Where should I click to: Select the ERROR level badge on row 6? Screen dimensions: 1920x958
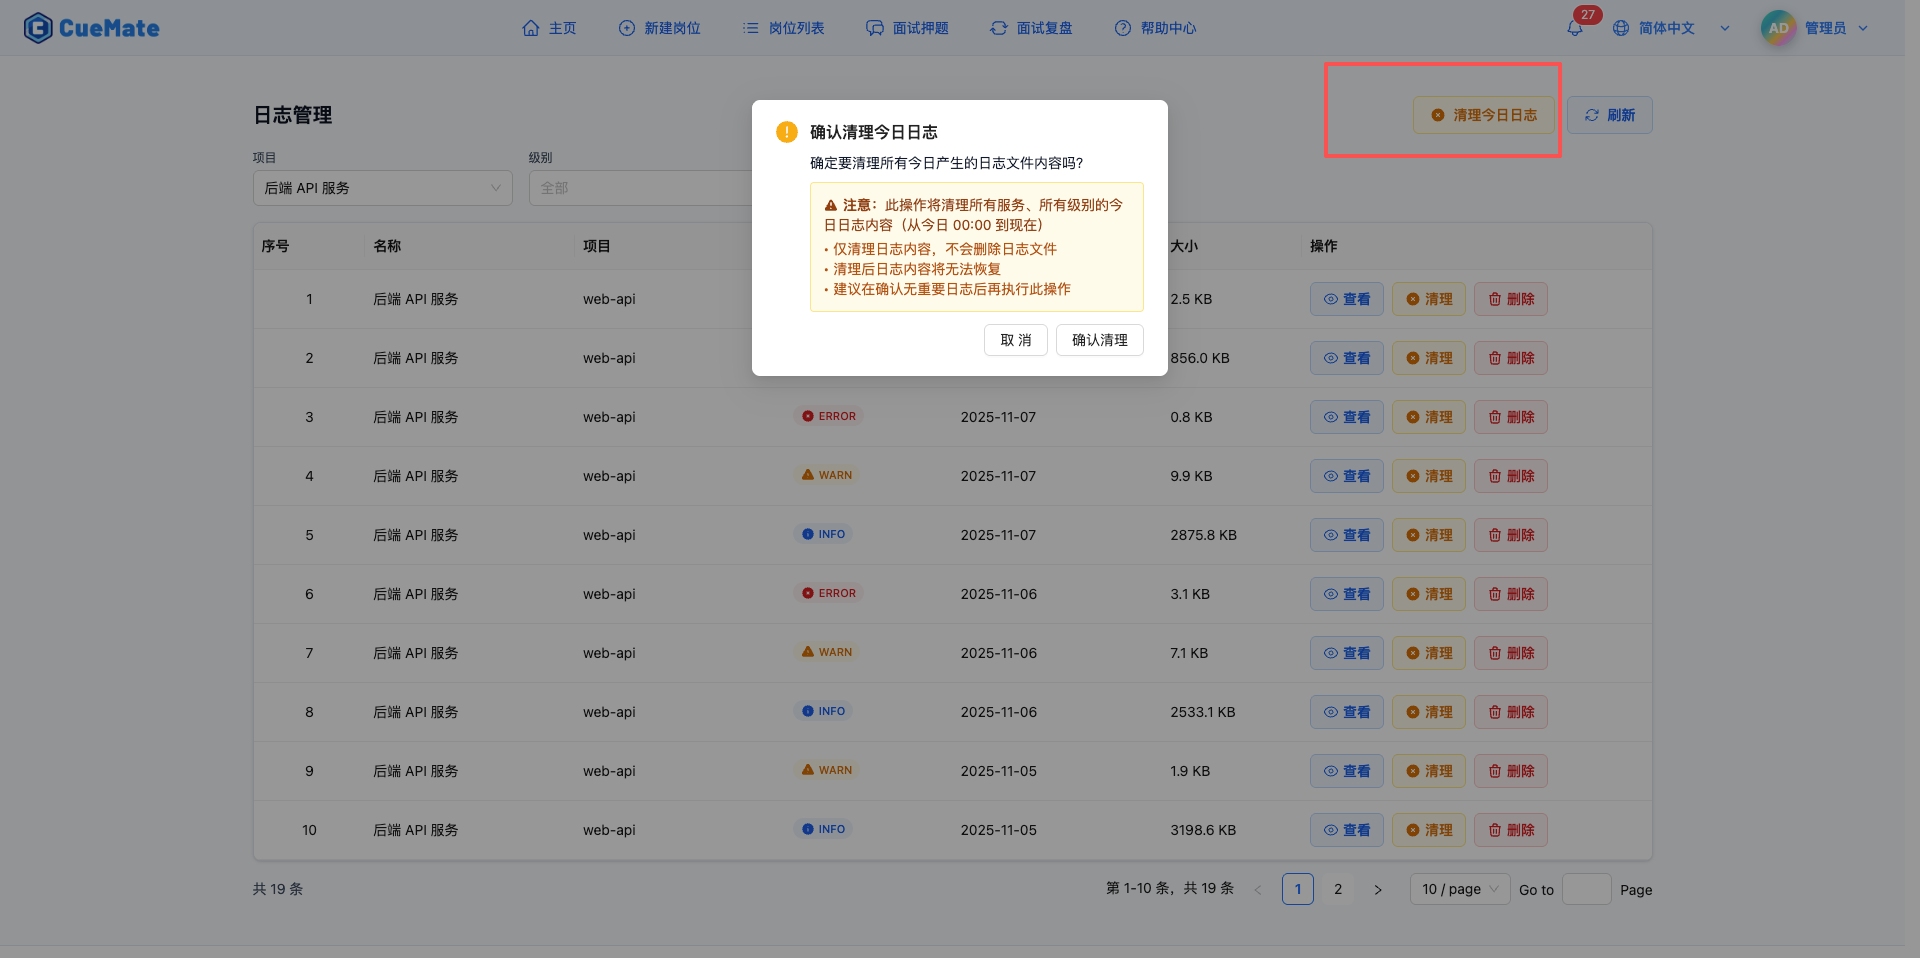pyautogui.click(x=828, y=593)
